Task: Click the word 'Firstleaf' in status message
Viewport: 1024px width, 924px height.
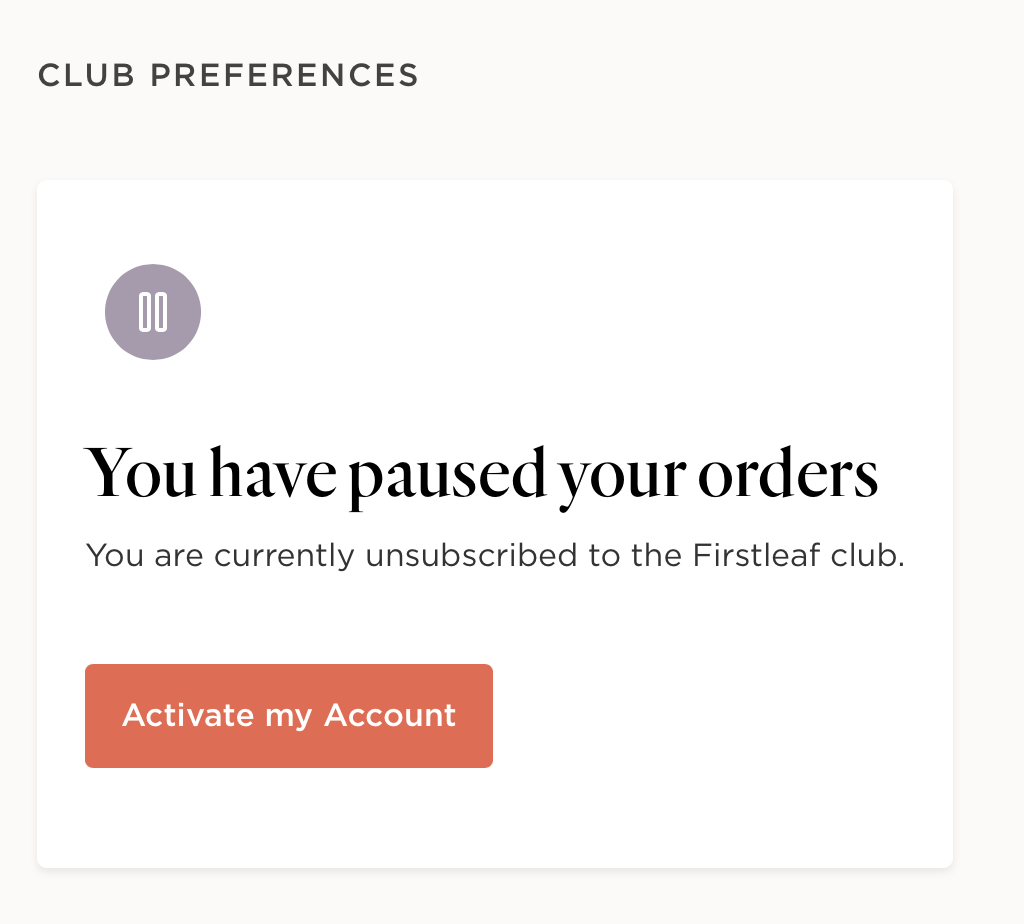Action: [x=756, y=555]
